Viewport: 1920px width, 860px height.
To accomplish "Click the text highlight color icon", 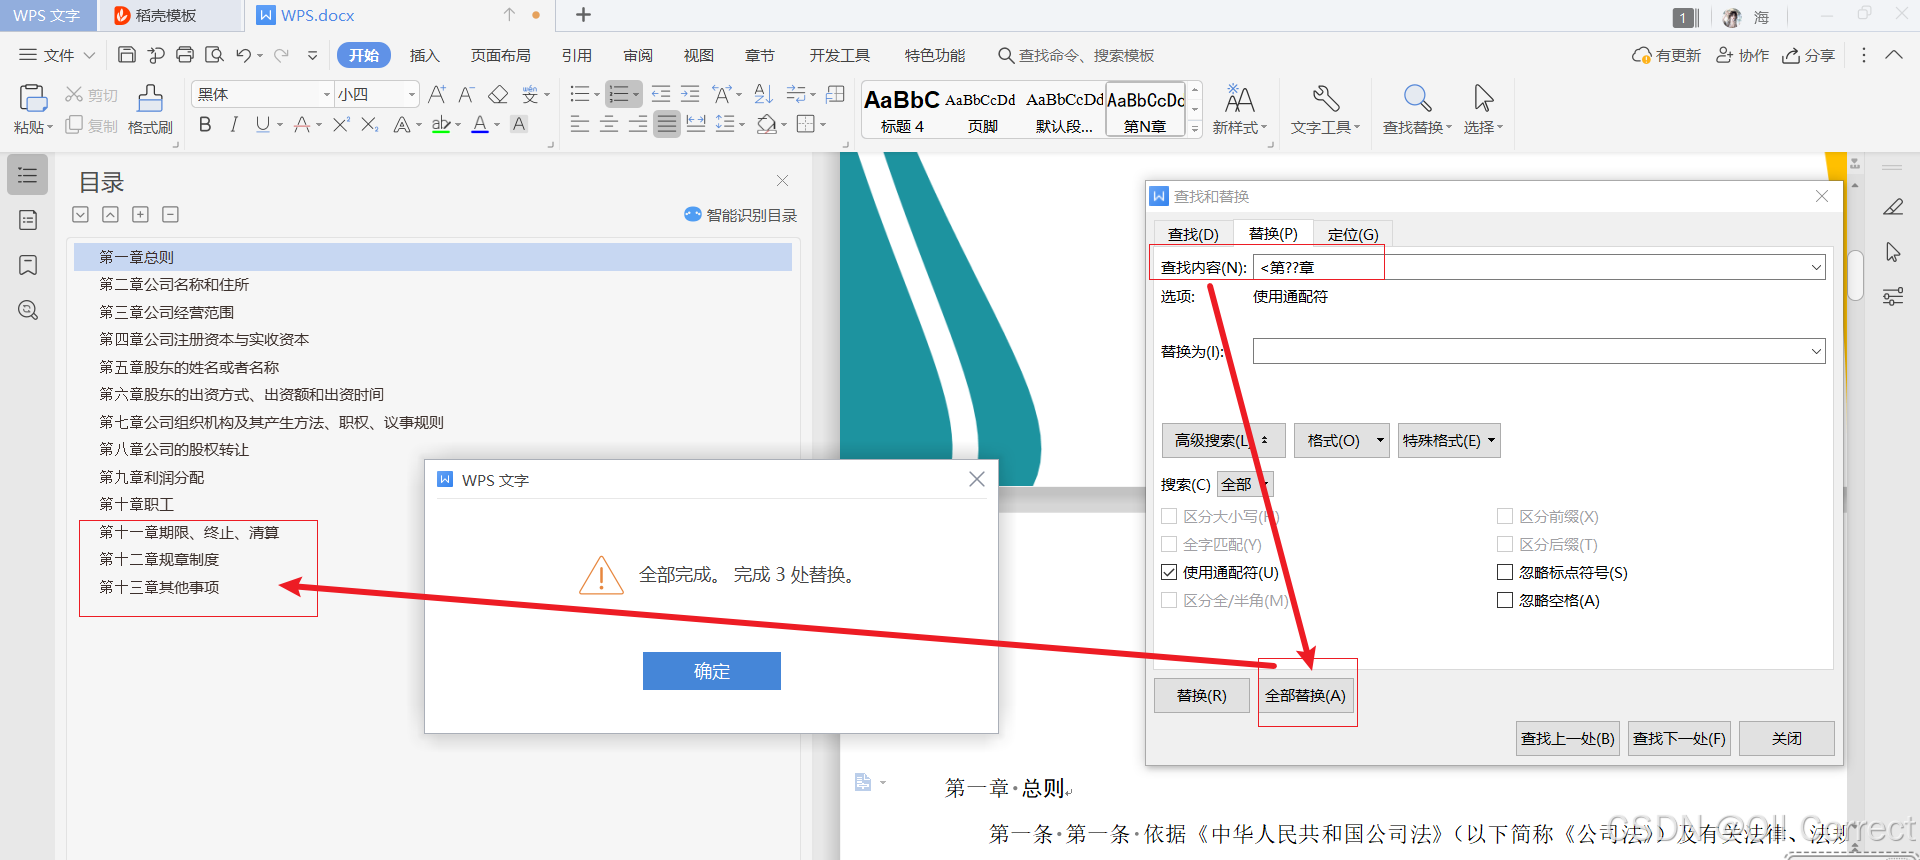I will pyautogui.click(x=440, y=124).
